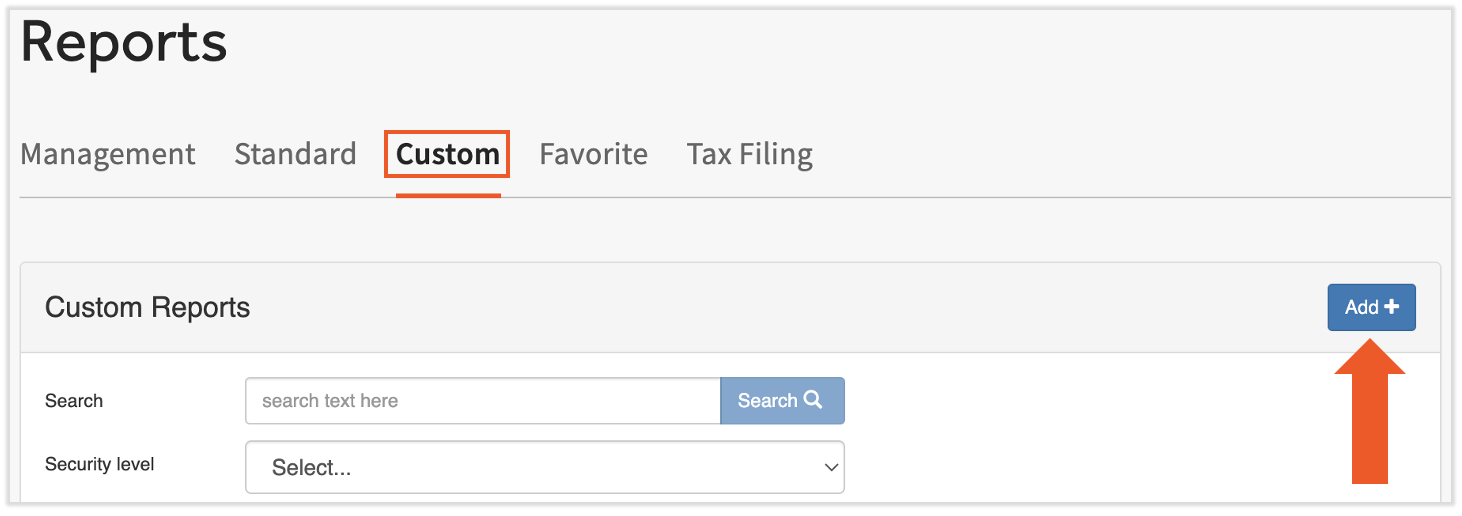Viewport: 1462px width, 516px height.
Task: Click the plus icon on Add button
Action: 1392,308
